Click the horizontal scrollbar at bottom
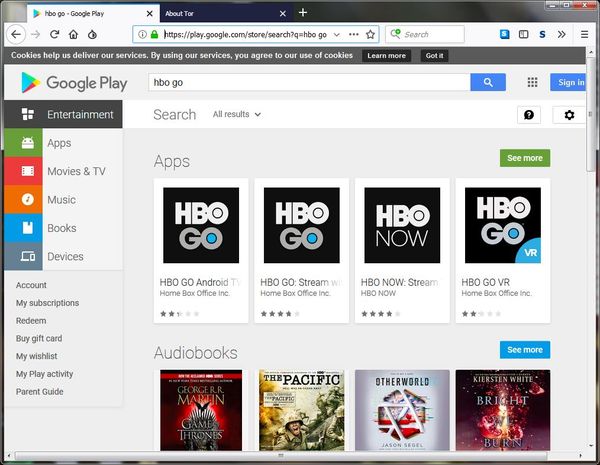600x465 pixels. pyautogui.click(x=281, y=456)
